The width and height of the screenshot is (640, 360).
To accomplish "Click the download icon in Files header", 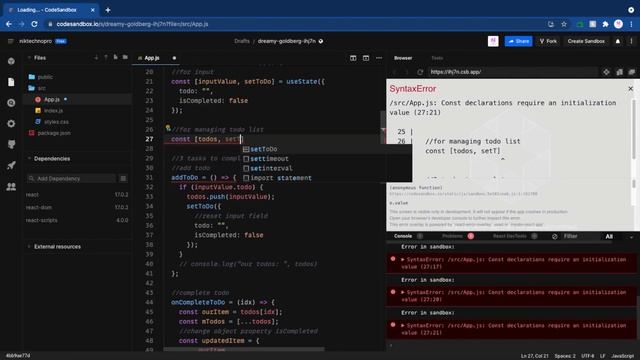I will tap(96, 58).
